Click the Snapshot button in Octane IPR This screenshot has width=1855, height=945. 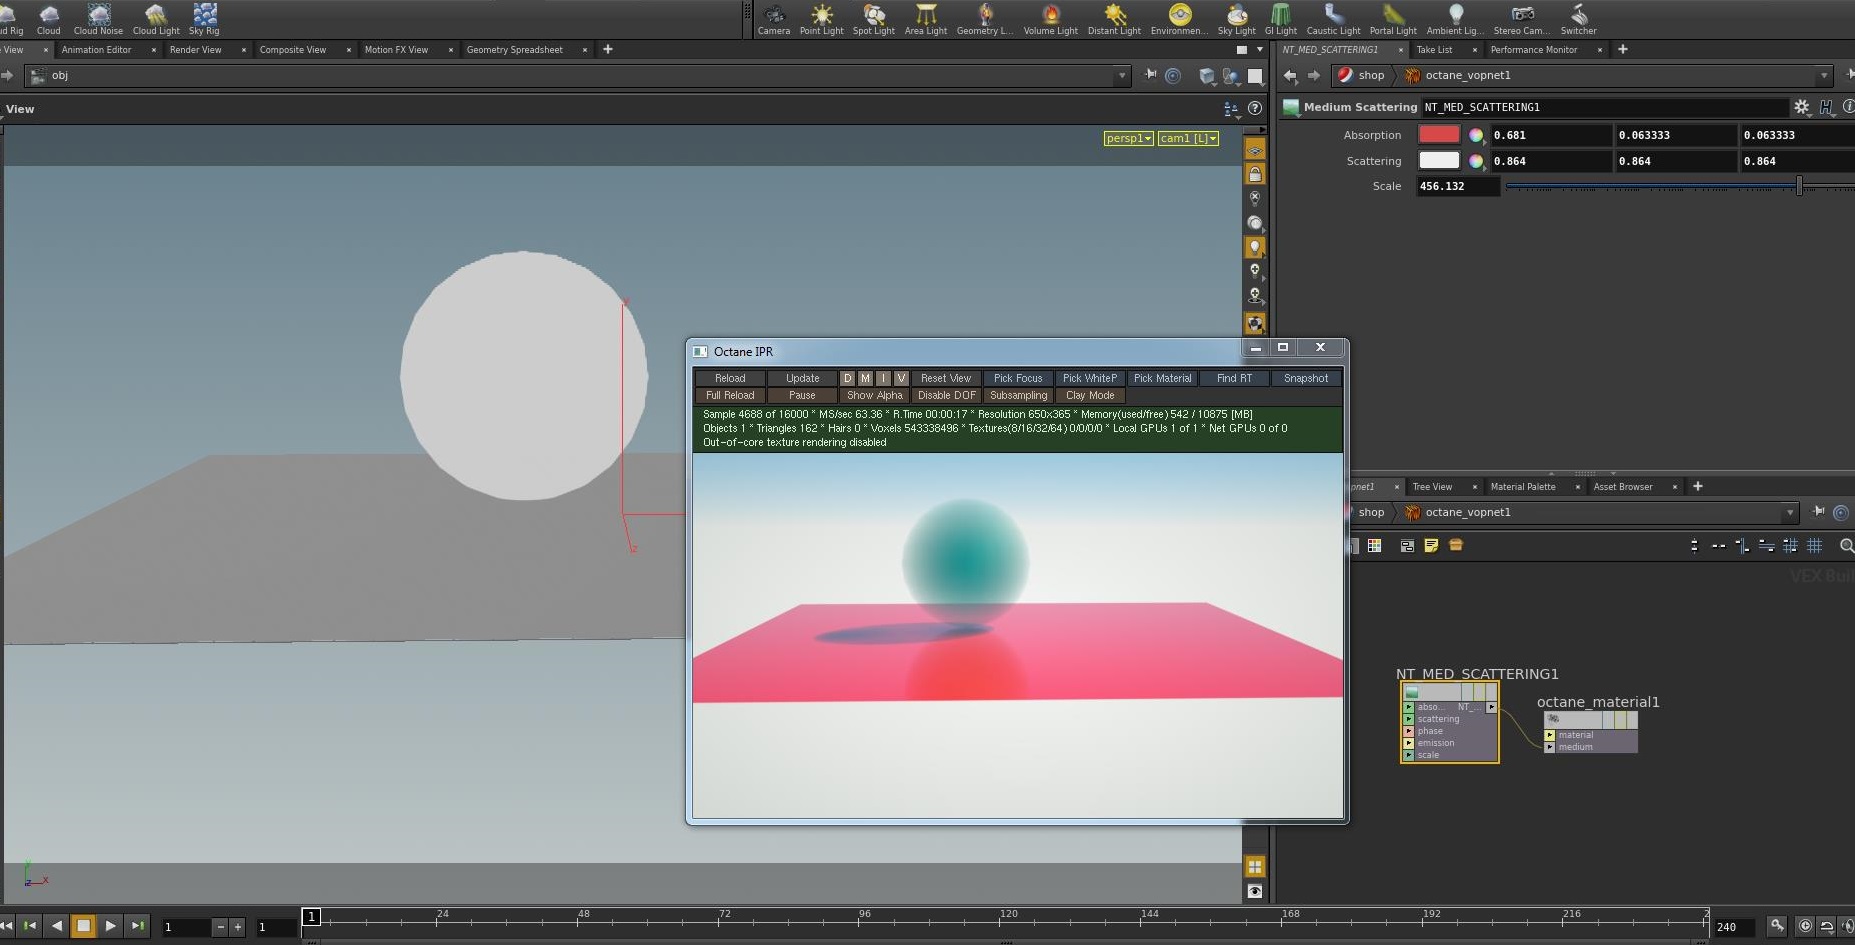pyautogui.click(x=1305, y=378)
